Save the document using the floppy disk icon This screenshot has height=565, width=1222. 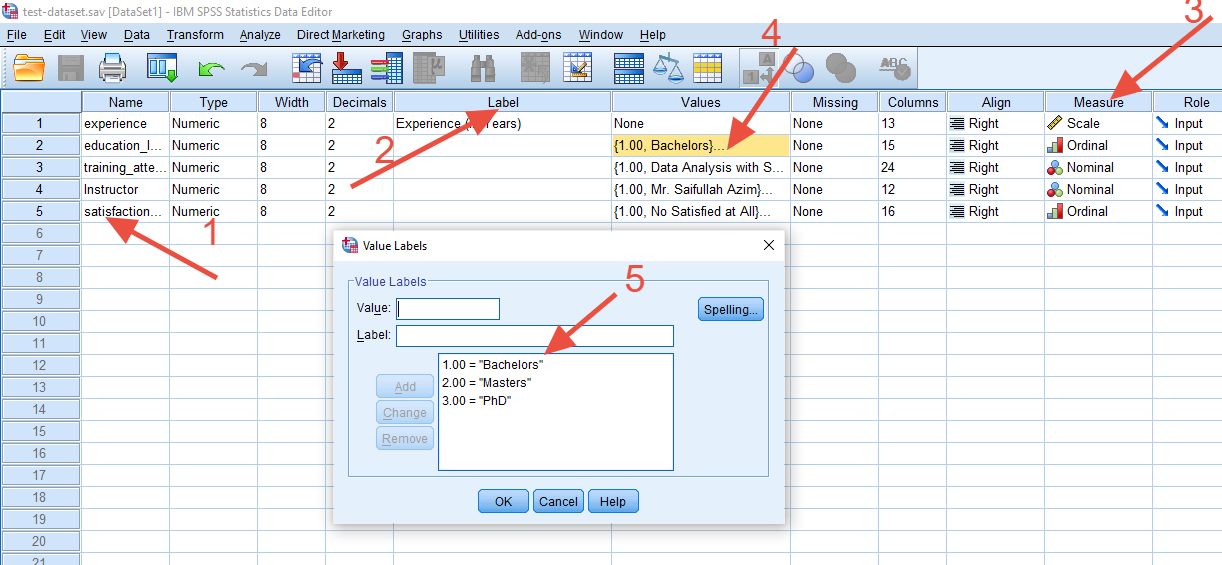70,68
